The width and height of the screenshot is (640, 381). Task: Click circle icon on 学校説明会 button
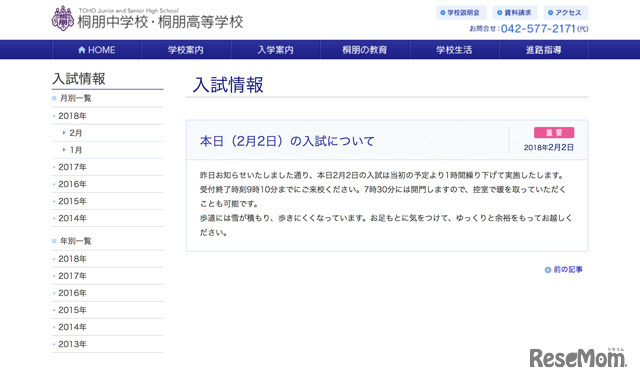[x=442, y=13]
